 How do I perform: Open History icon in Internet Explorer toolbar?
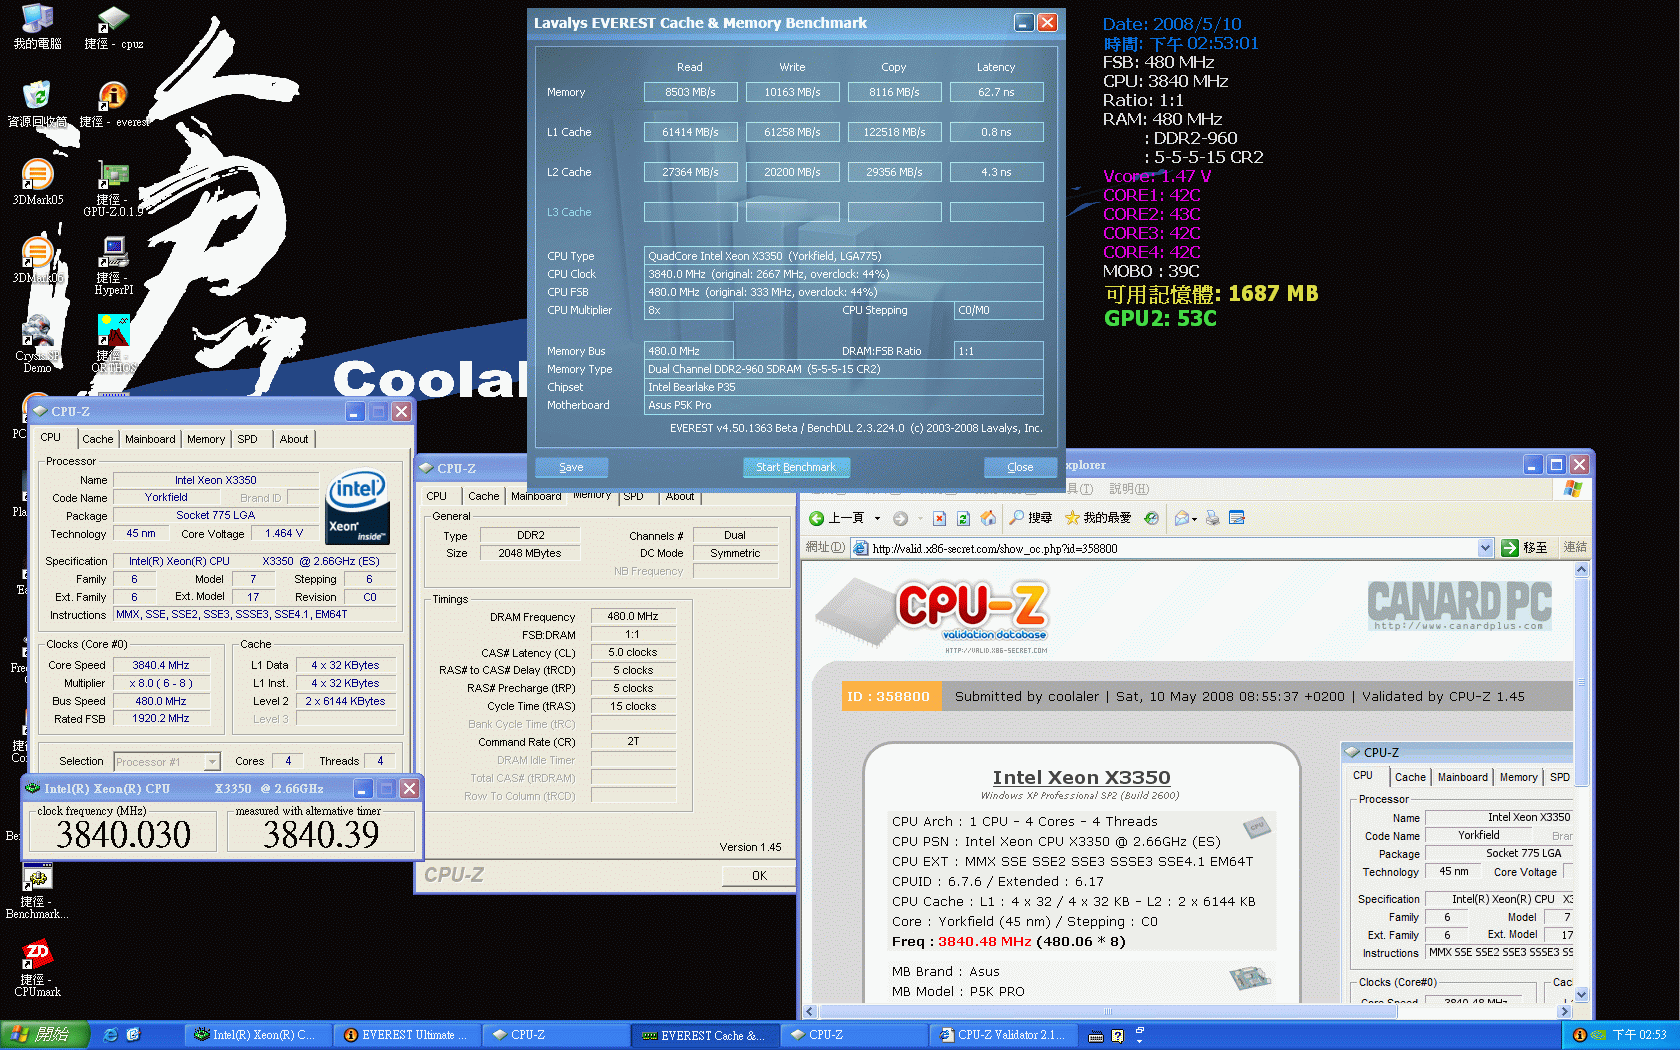click(1152, 518)
